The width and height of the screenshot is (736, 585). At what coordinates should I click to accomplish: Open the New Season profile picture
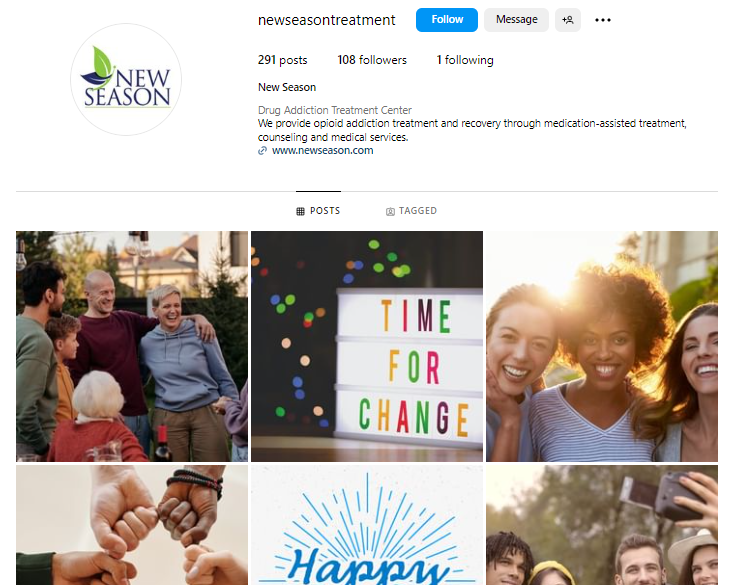pyautogui.click(x=126, y=79)
